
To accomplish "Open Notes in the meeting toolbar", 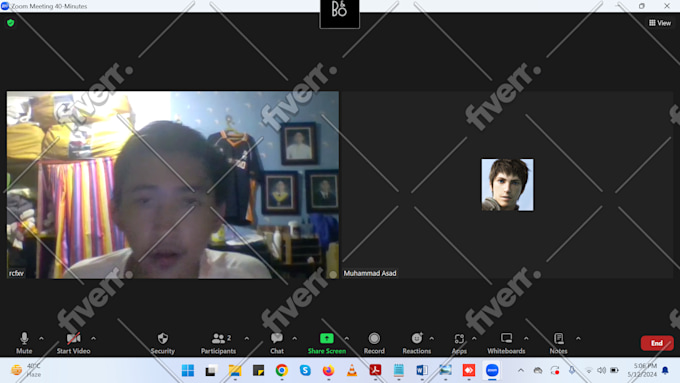I will coord(559,343).
